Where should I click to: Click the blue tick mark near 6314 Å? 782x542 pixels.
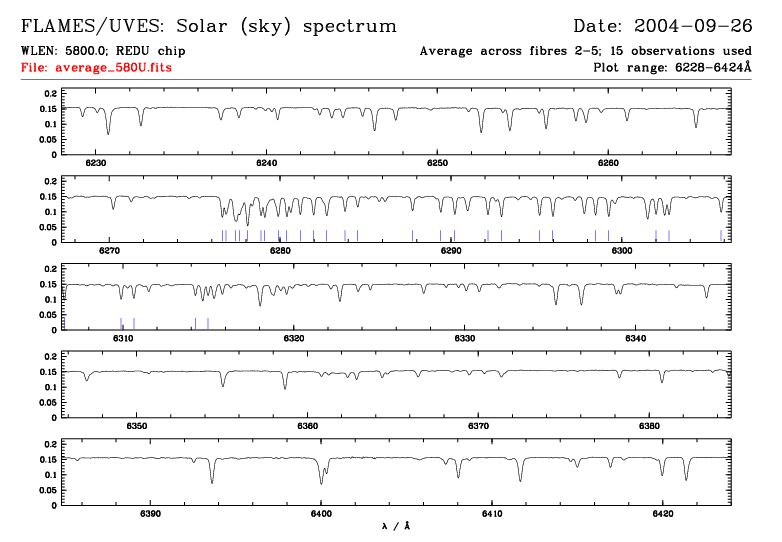[x=196, y=324]
